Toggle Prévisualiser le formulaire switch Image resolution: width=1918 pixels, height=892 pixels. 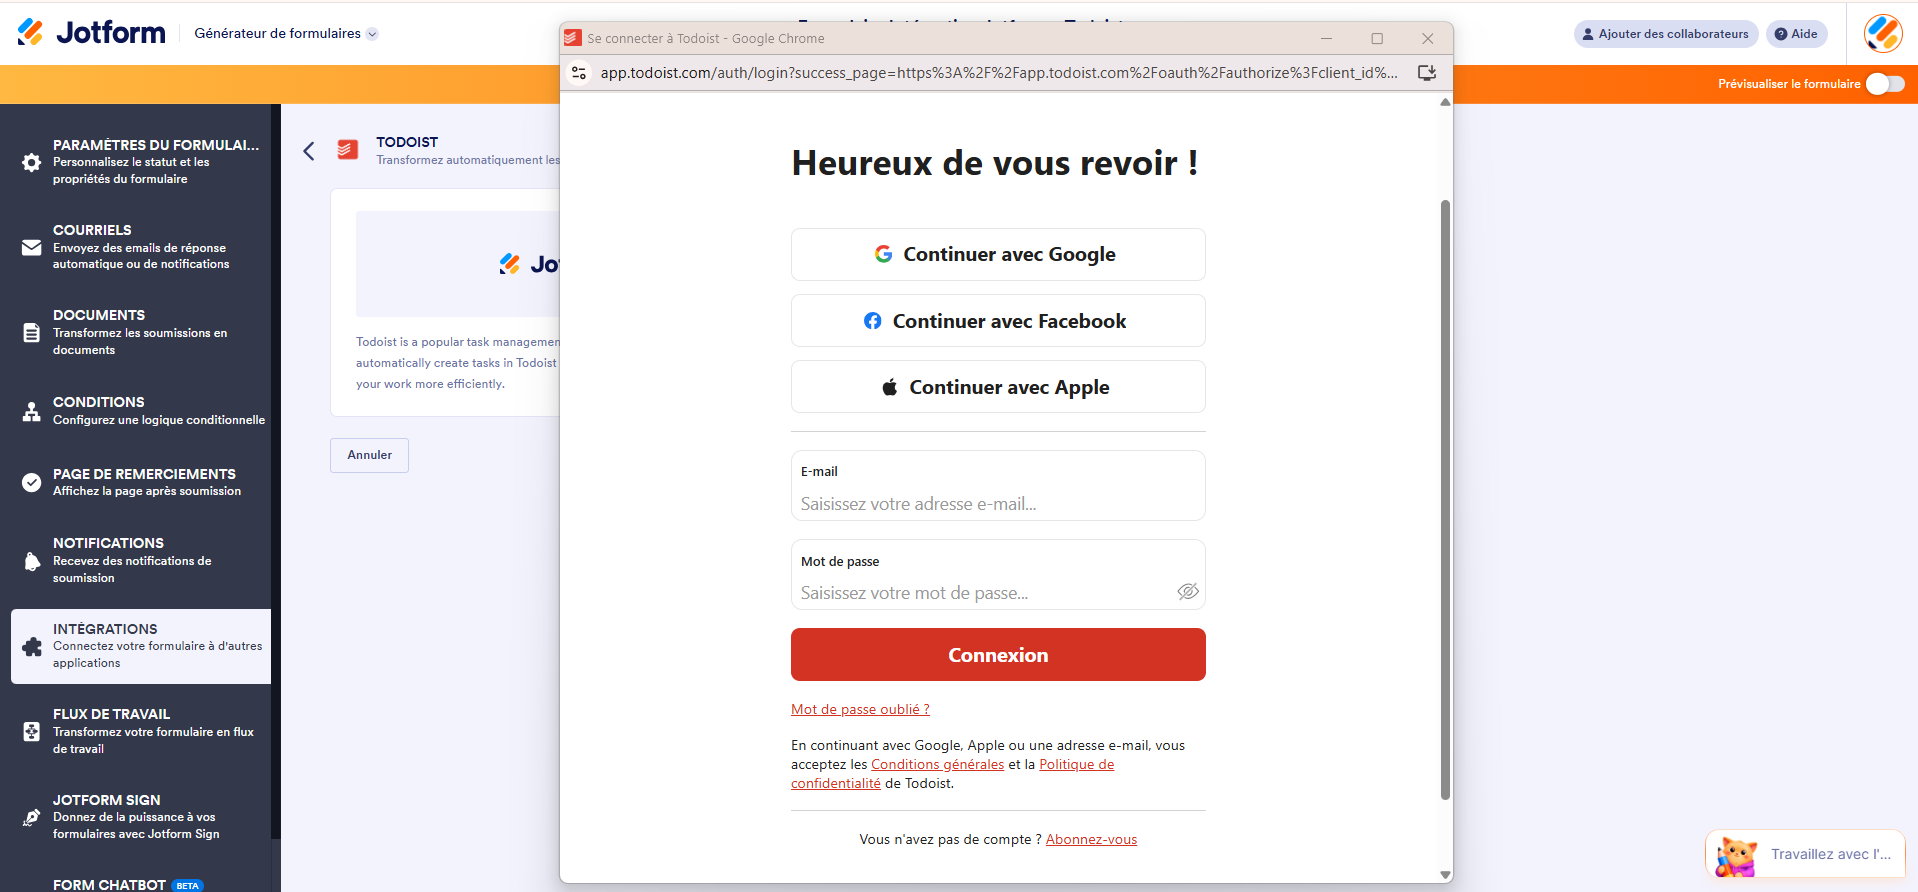(x=1885, y=84)
